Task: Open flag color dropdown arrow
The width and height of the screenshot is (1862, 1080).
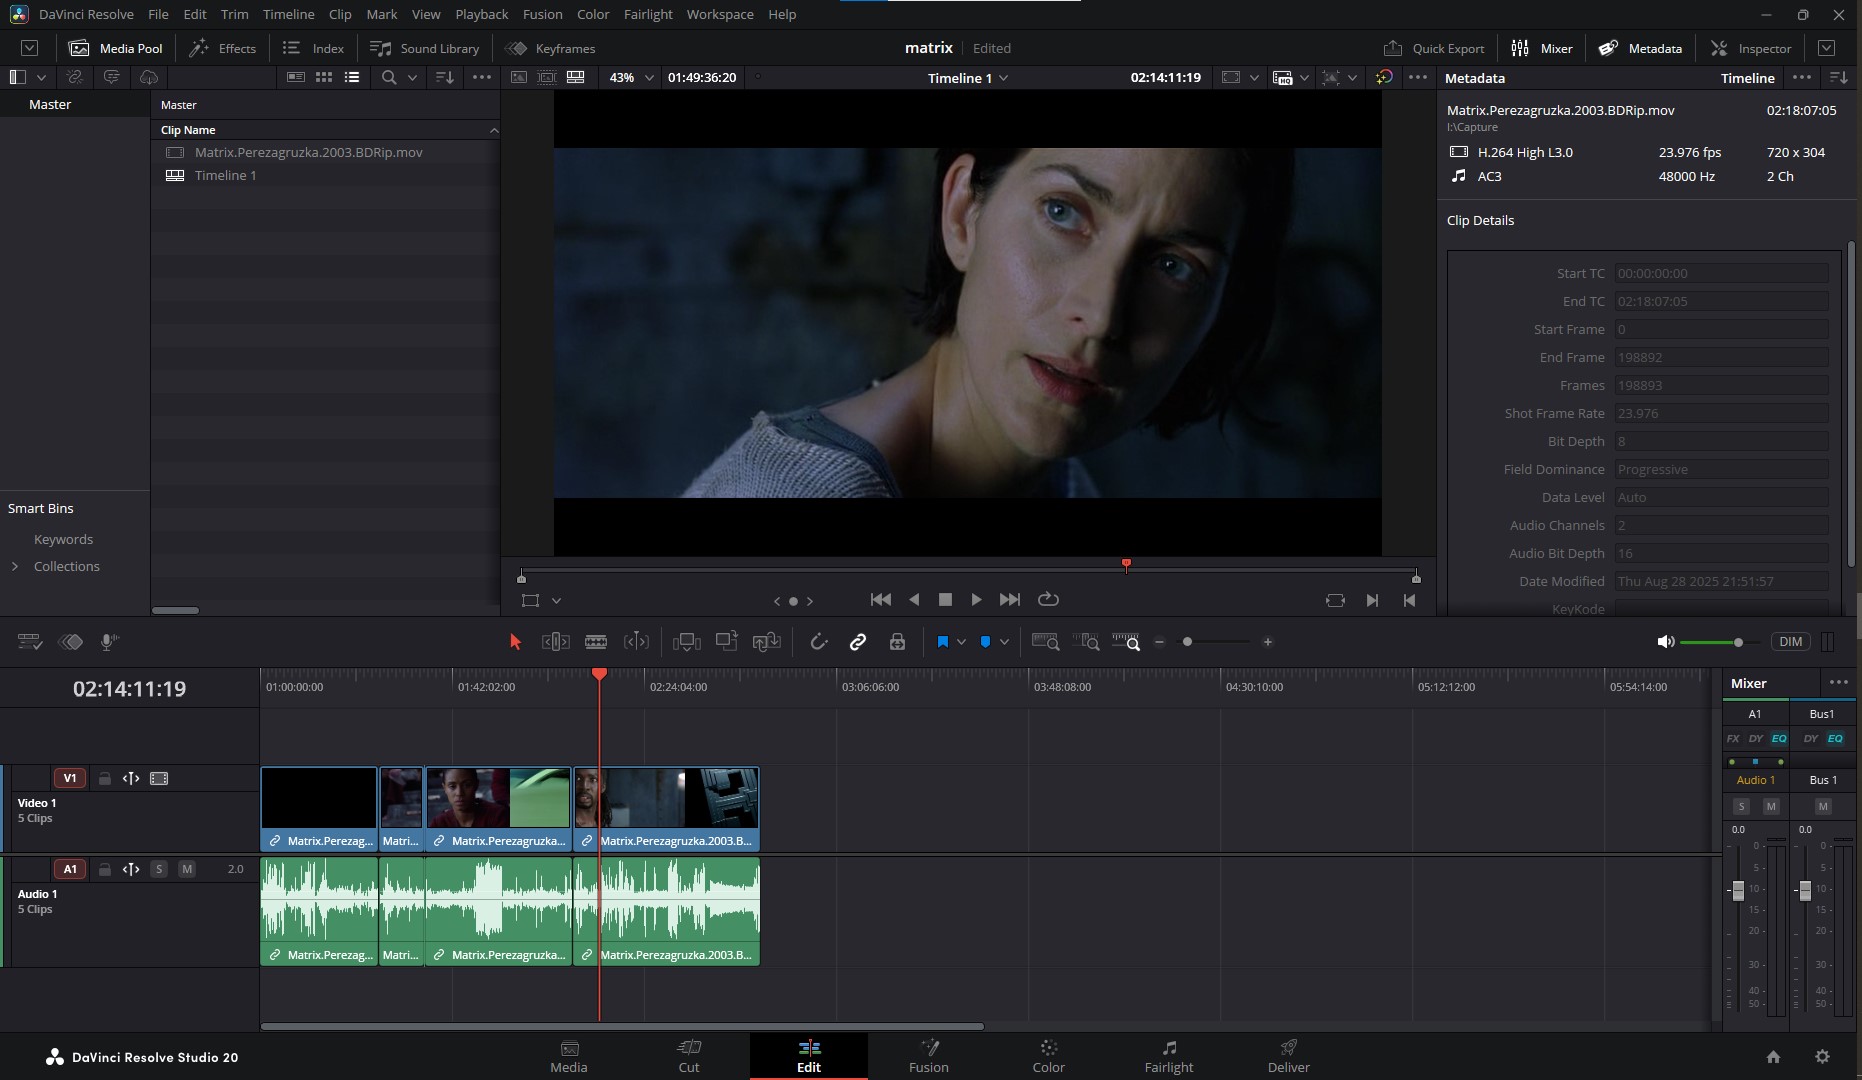Action: point(961,642)
